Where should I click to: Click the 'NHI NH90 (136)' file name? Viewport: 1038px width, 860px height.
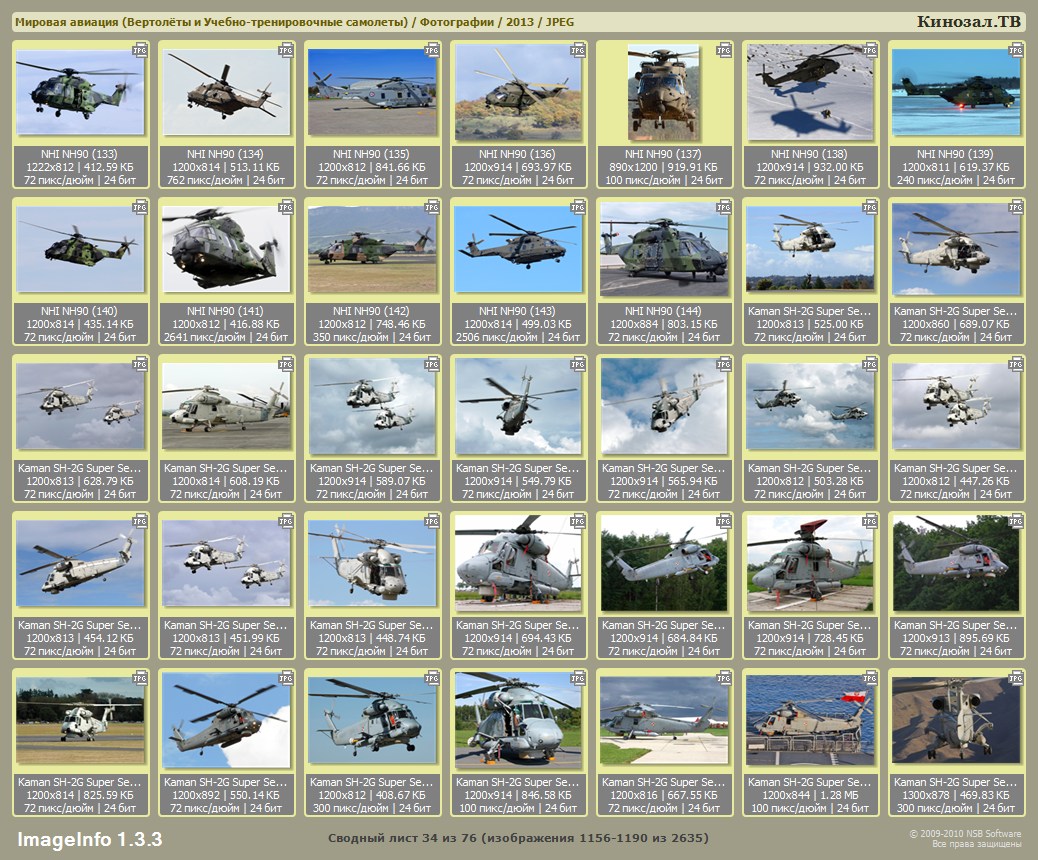pos(517,154)
